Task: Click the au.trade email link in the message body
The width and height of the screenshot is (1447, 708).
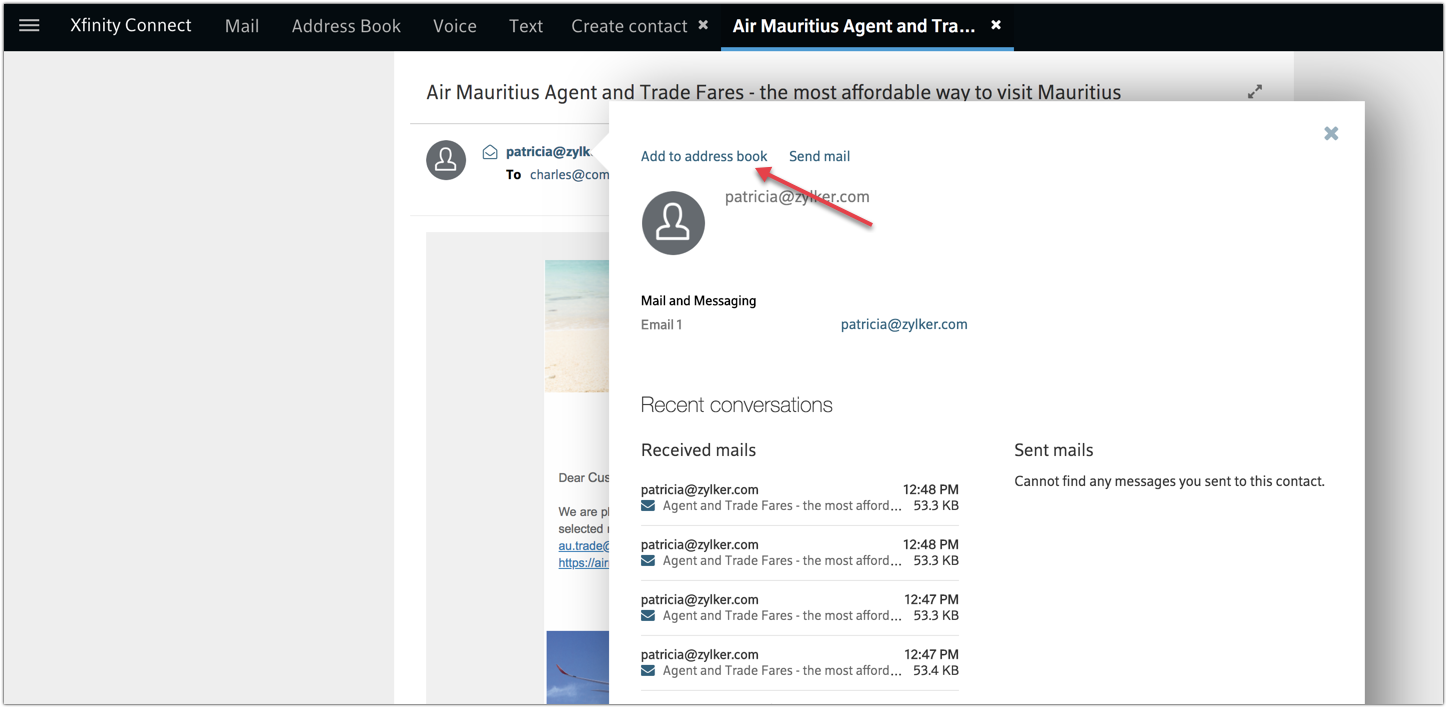Action: tap(583, 546)
